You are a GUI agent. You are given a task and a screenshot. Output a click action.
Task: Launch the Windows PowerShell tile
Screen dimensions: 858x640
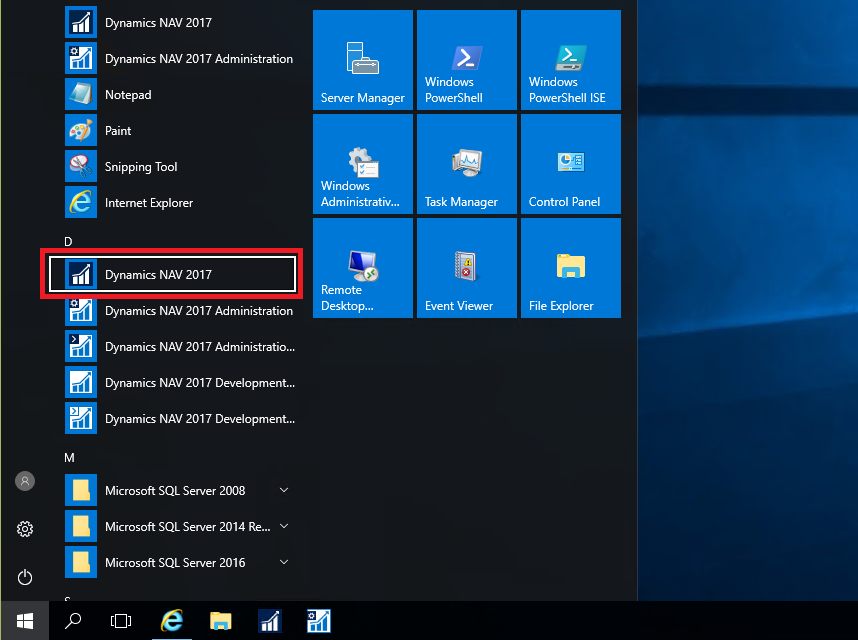467,60
